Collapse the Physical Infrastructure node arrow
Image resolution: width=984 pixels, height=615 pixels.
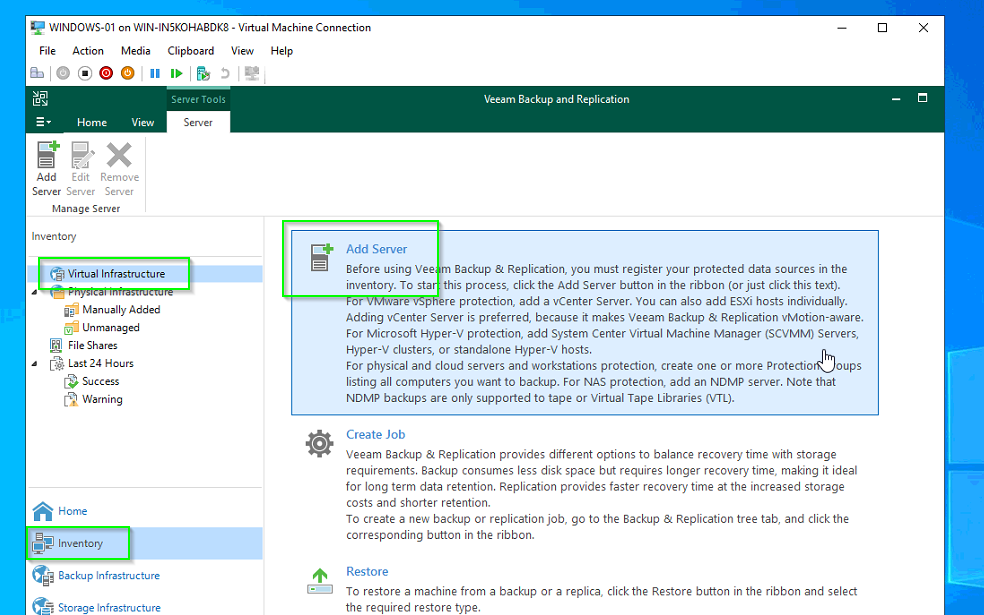[35, 292]
